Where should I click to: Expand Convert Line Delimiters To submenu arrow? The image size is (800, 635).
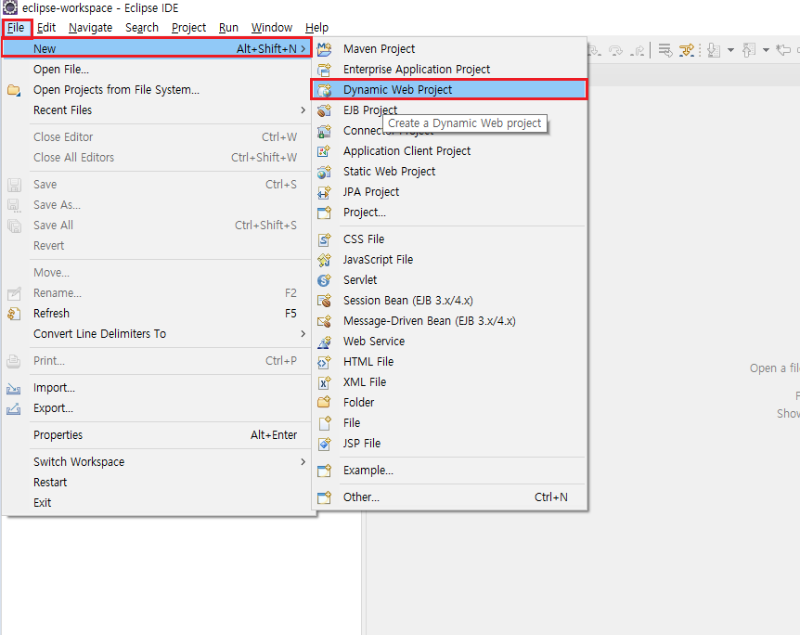[x=303, y=334]
